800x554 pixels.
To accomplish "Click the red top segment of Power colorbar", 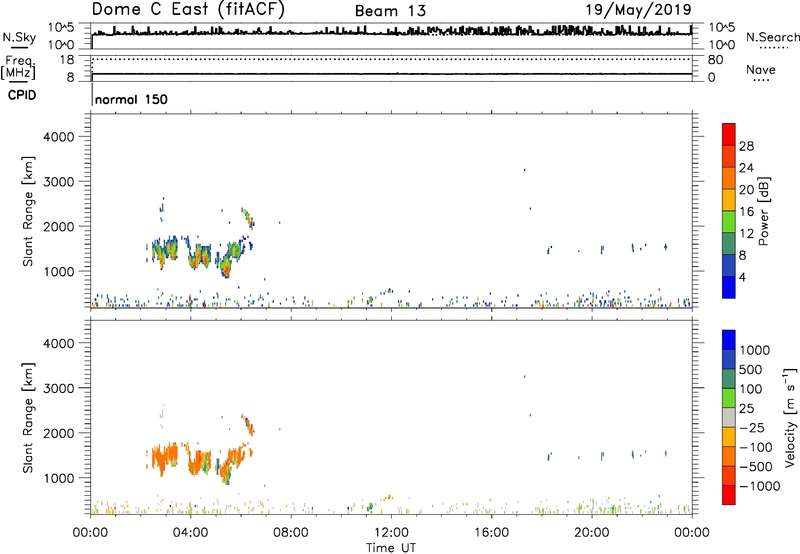I will [x=729, y=134].
